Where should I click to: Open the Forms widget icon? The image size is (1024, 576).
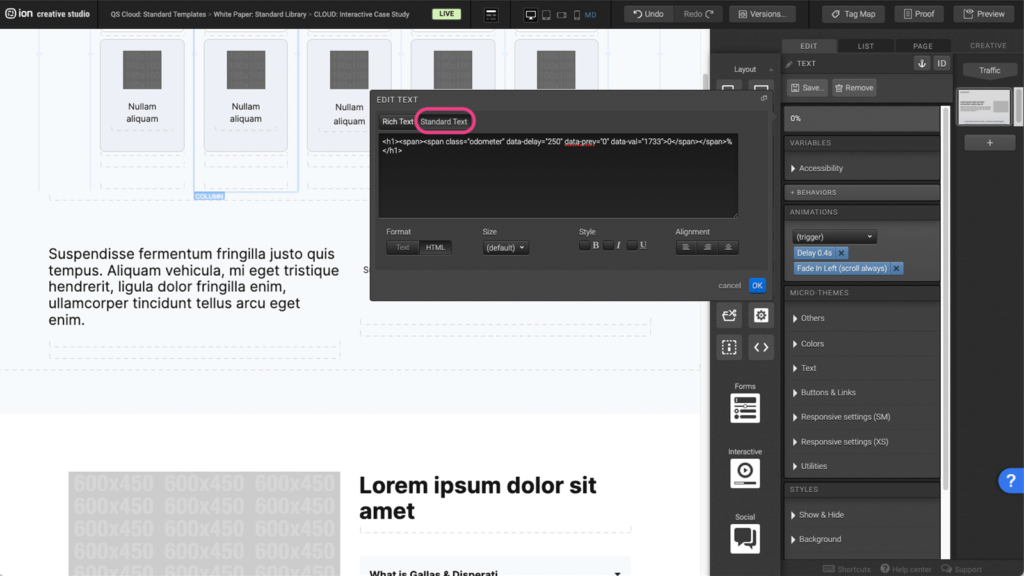pyautogui.click(x=745, y=408)
